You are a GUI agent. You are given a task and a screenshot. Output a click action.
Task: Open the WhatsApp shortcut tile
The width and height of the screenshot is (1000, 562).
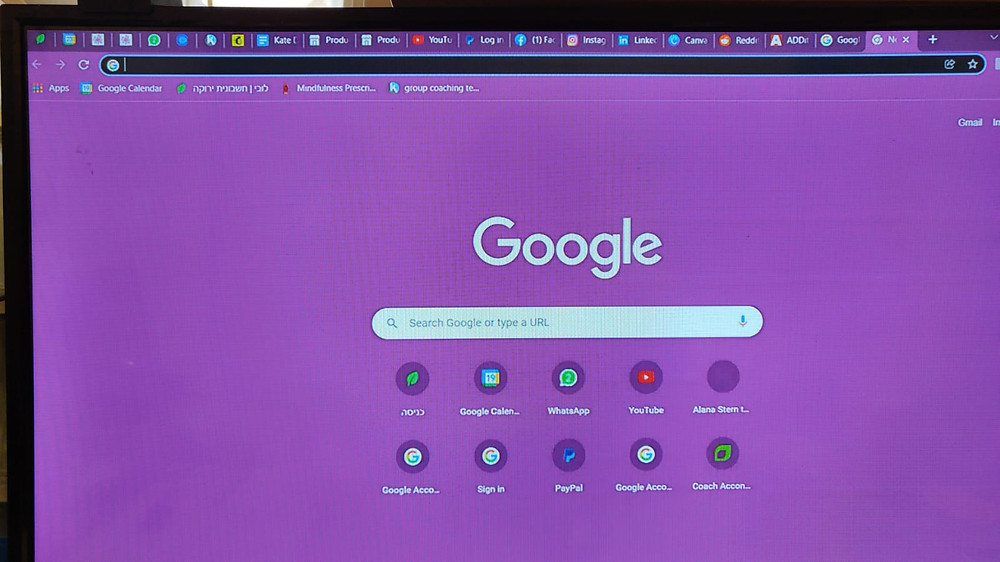(x=568, y=388)
